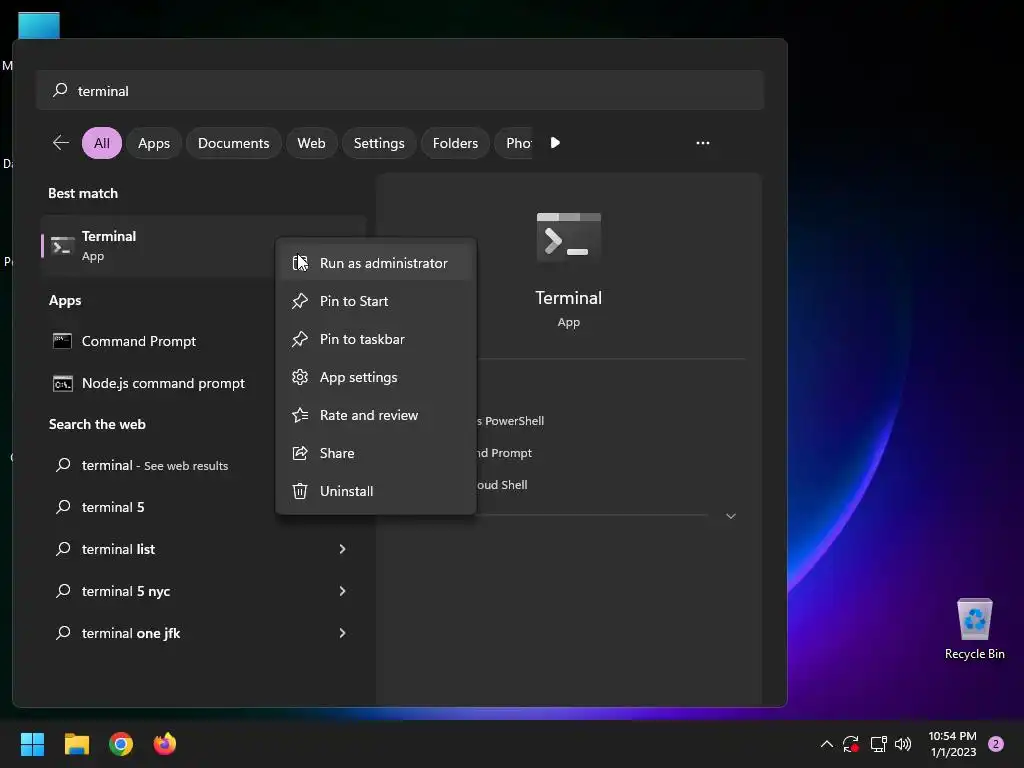Choose Run as administrator
Viewport: 1024px width, 768px height.
(x=376, y=263)
